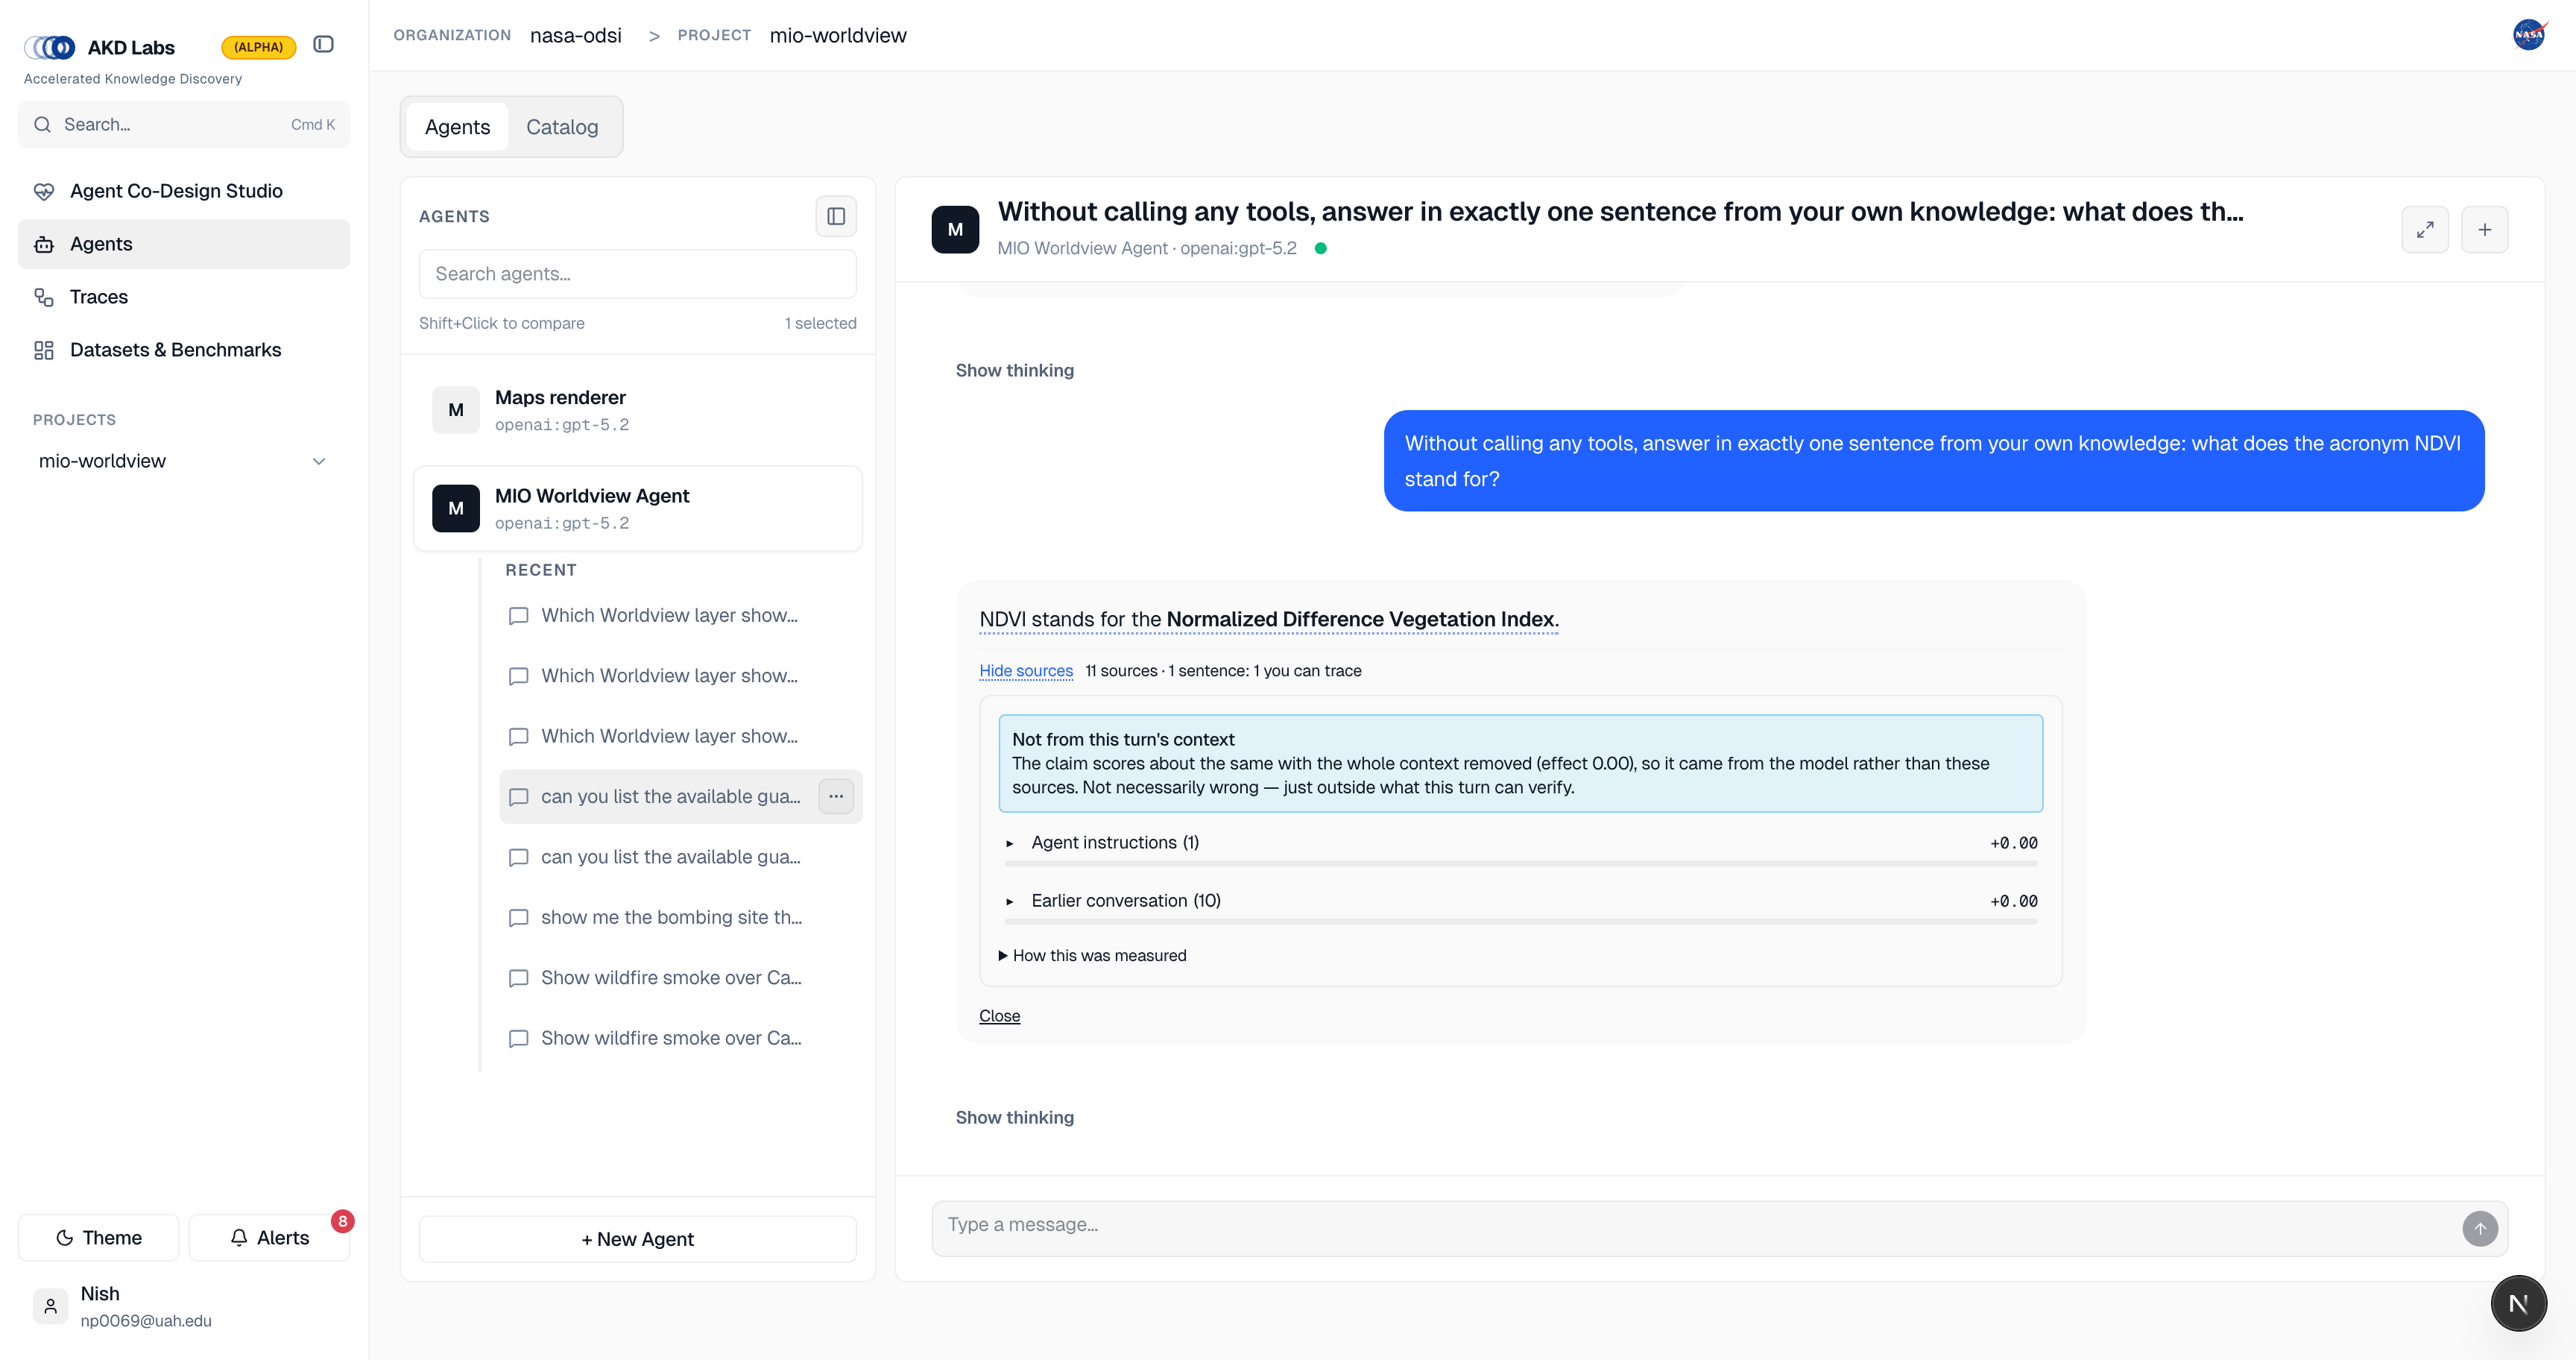
Task: Open Agent Co-Design Studio
Action: 184,191
